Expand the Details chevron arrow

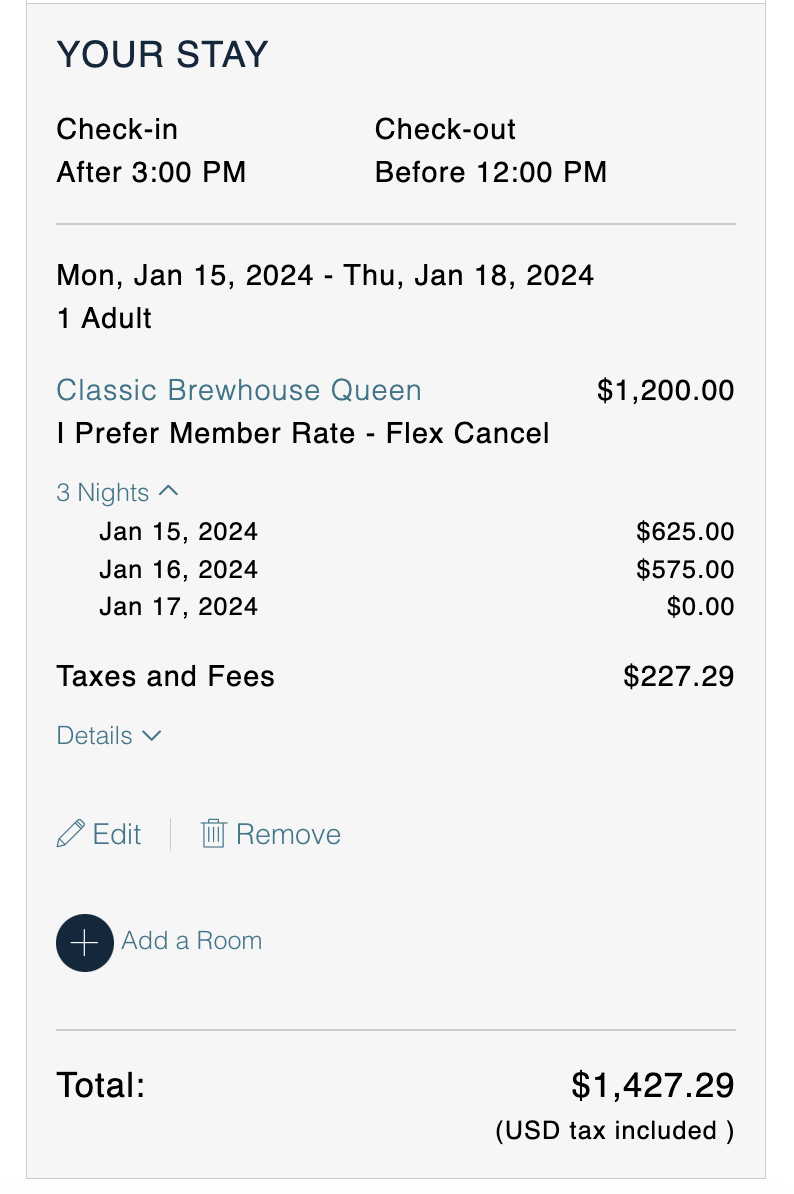coord(152,735)
